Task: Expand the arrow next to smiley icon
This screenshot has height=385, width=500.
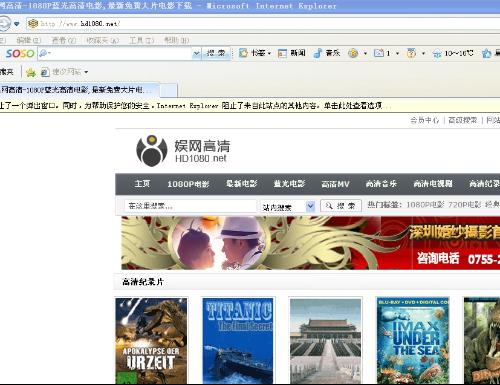Action: pyautogui.click(x=365, y=54)
